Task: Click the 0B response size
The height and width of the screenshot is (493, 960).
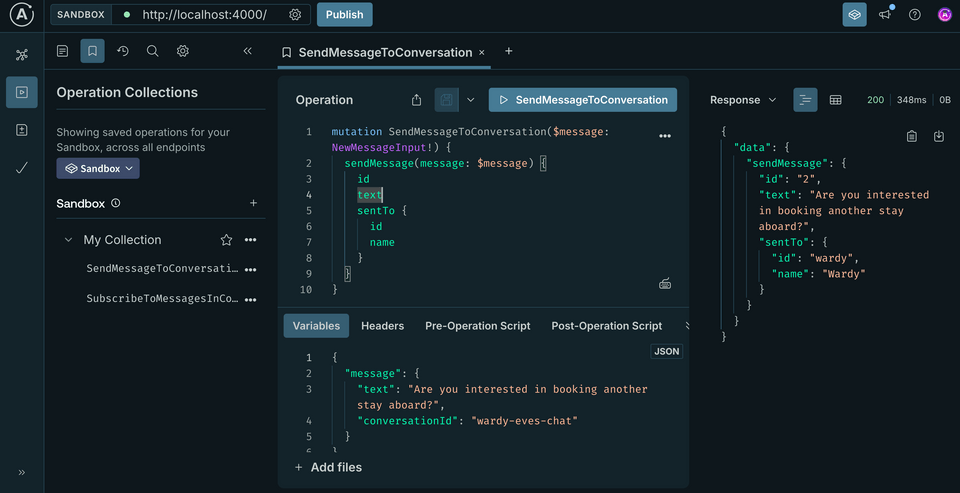Action: coord(945,100)
